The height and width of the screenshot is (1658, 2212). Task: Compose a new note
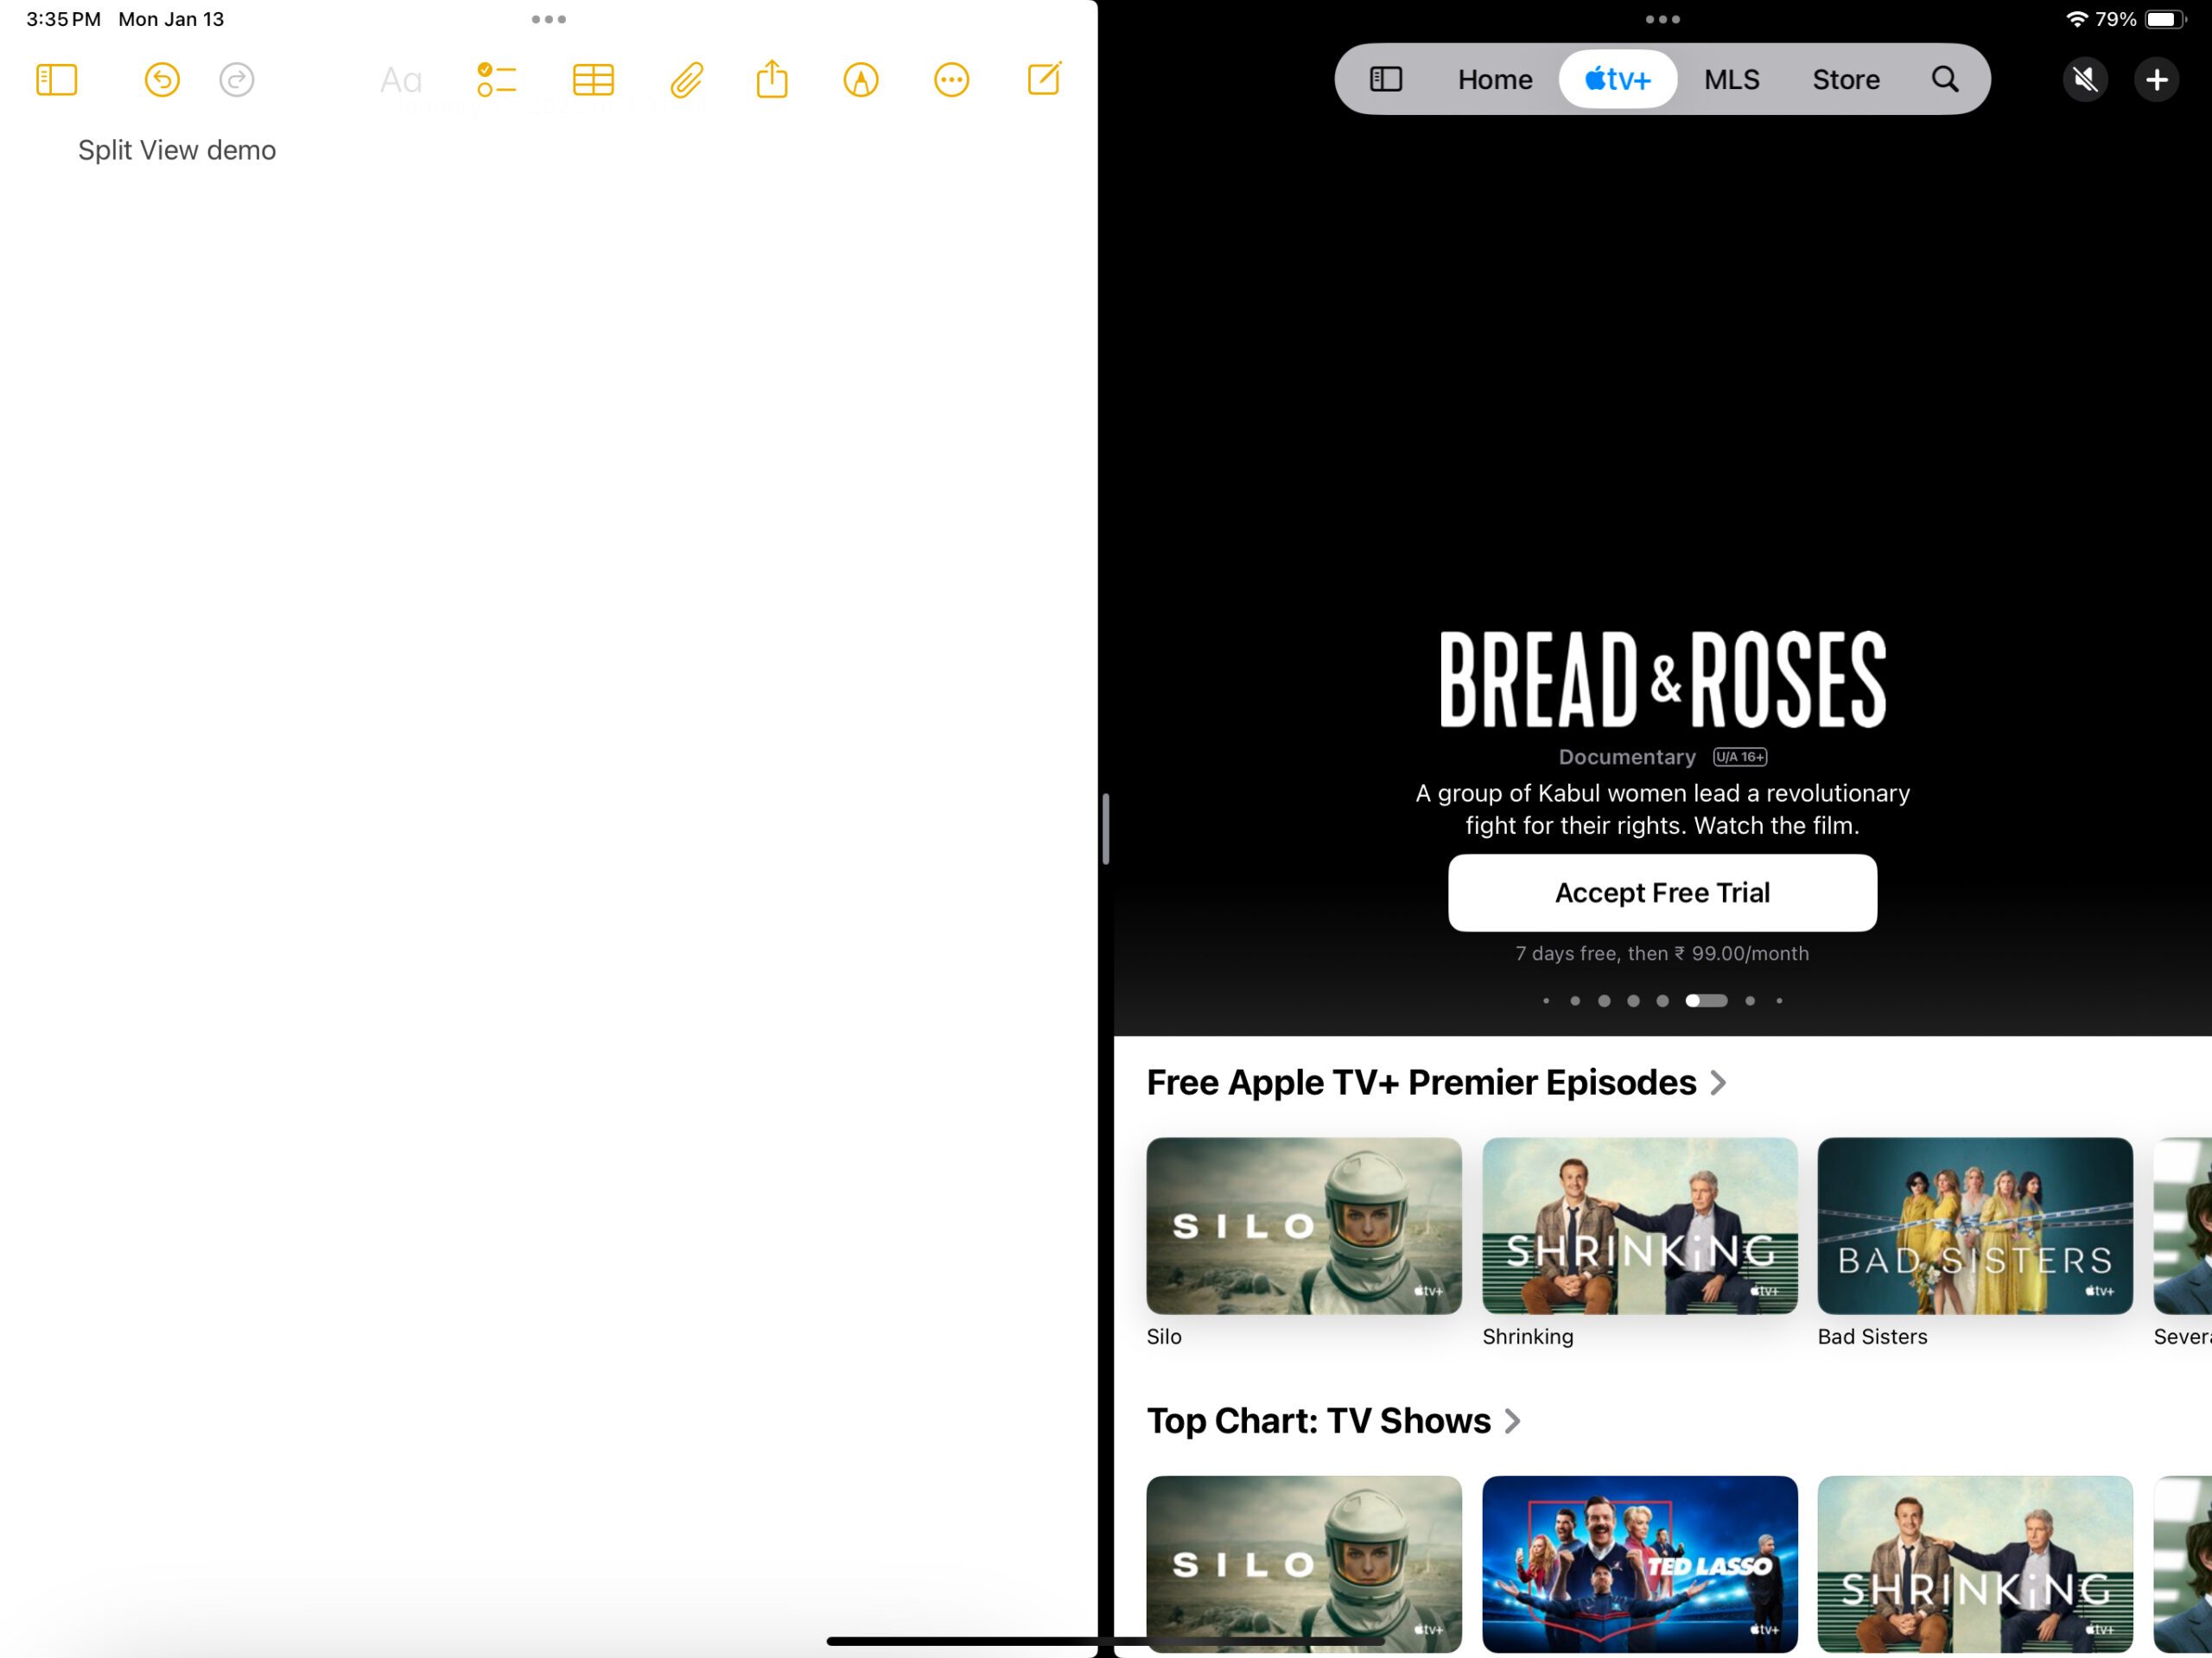coord(1044,80)
